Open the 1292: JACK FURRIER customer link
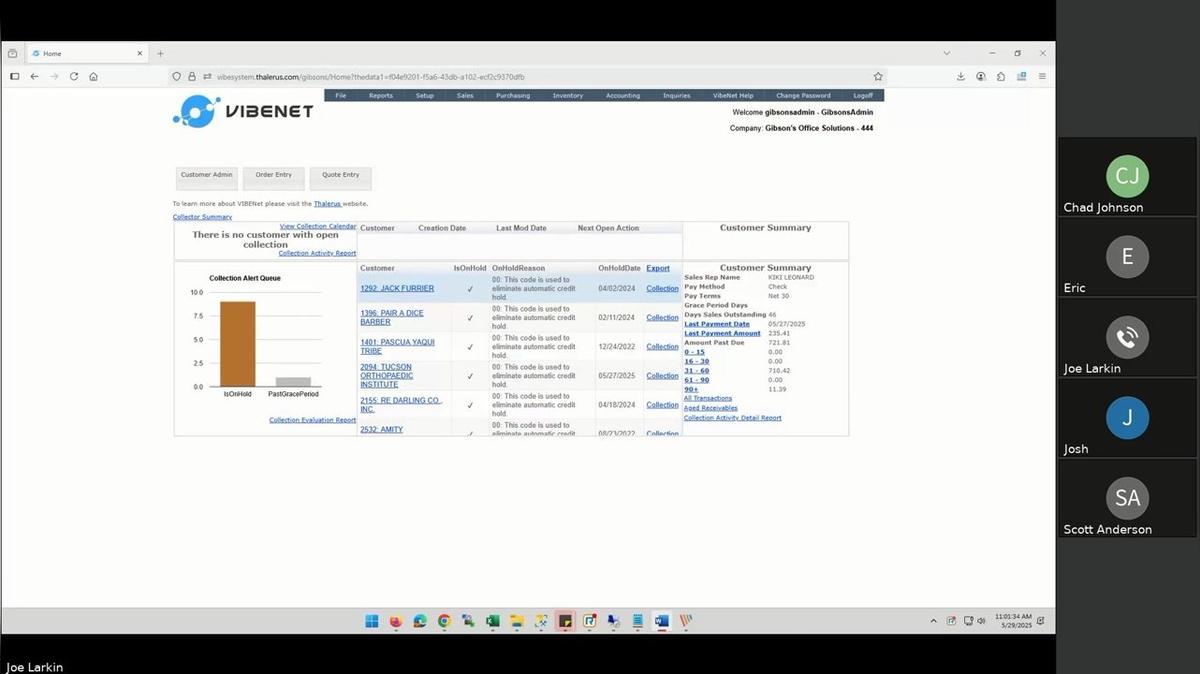1200x674 pixels. pos(397,289)
